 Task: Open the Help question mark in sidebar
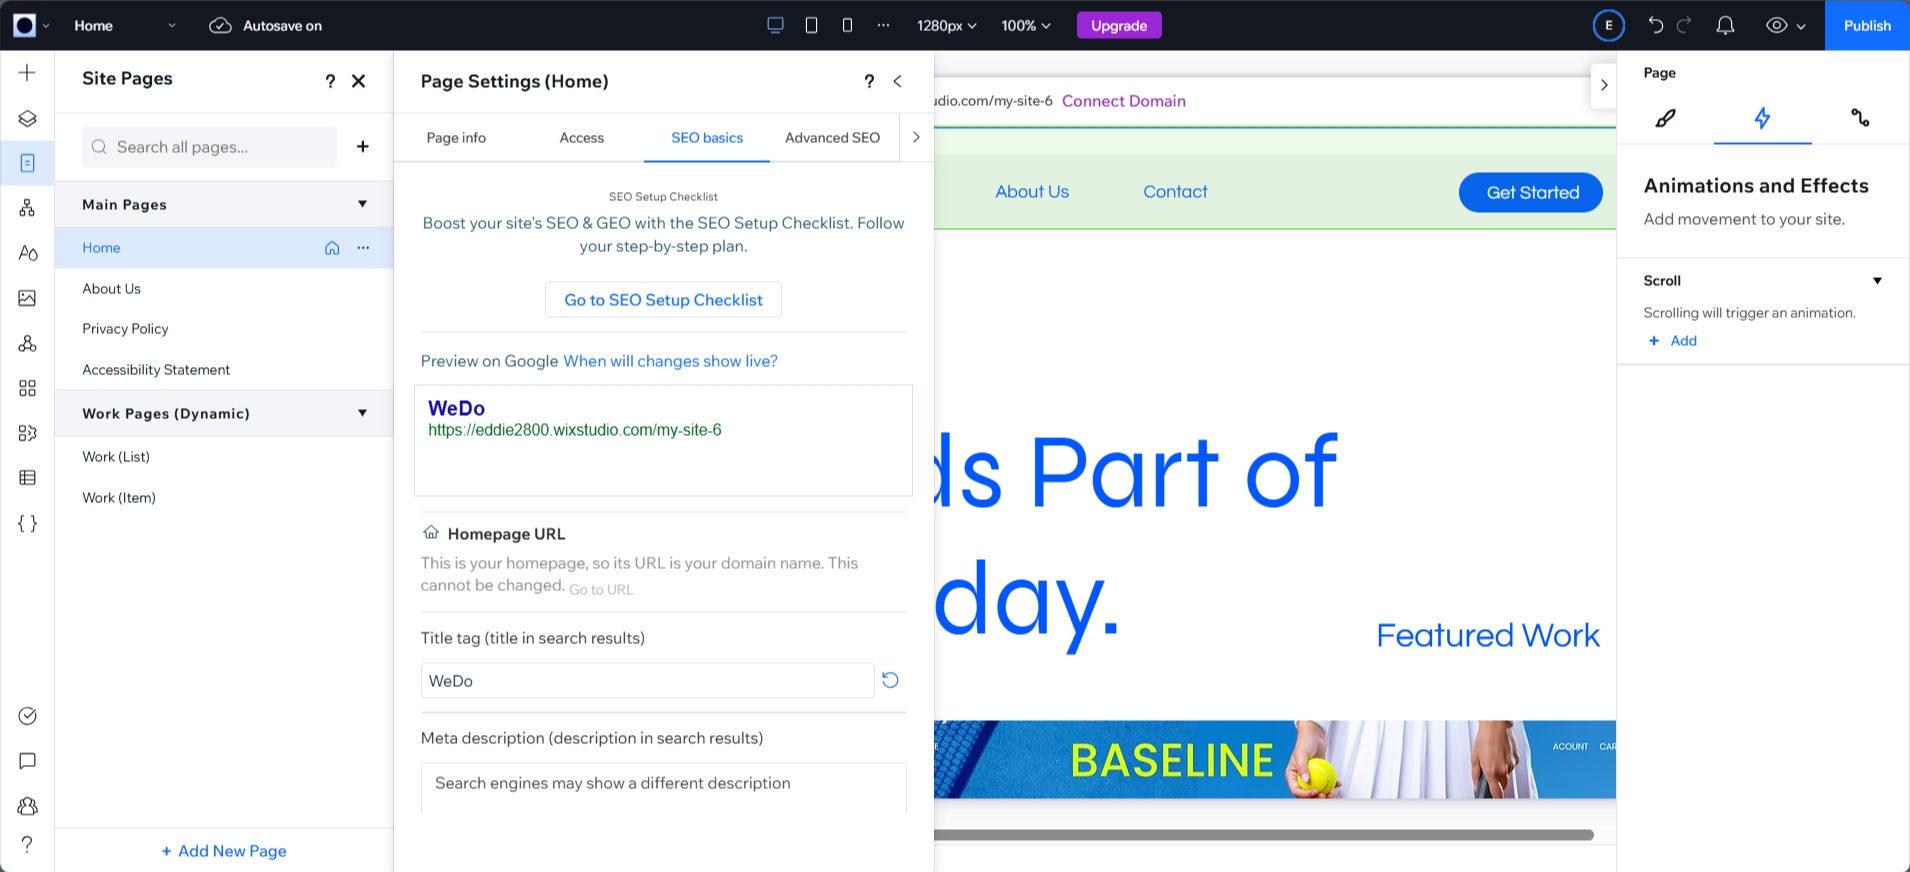pos(27,844)
